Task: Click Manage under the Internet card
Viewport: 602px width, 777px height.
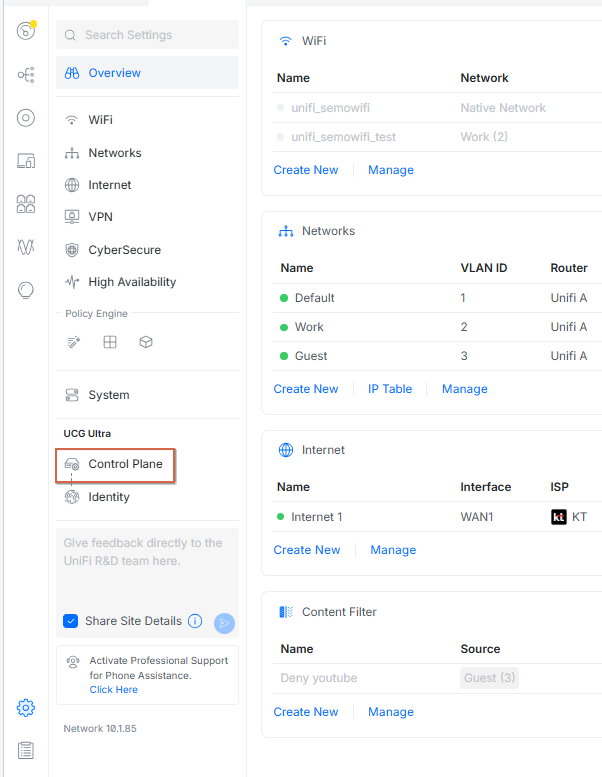Action: point(393,550)
